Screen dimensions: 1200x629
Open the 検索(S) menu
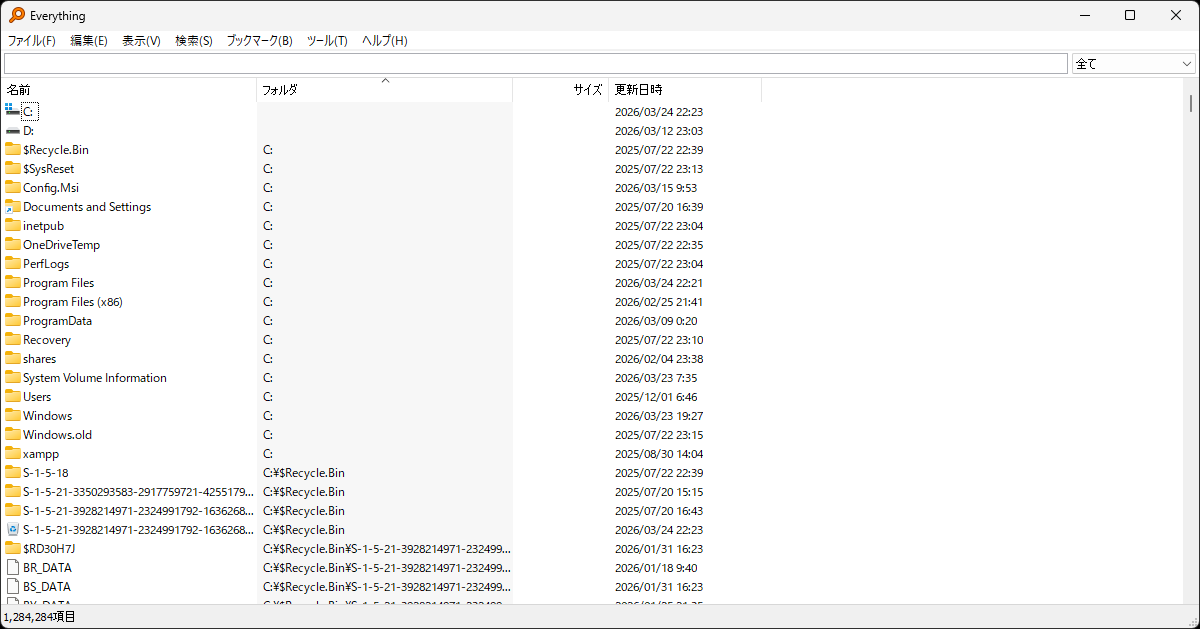point(193,41)
